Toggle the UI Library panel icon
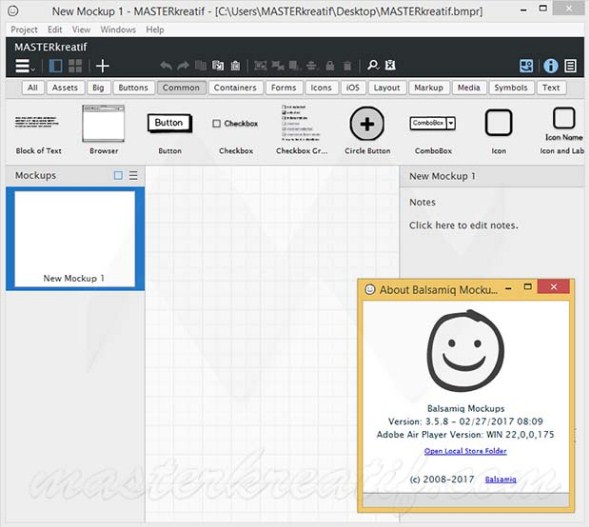Viewport: 589px width, 527px height. pos(526,66)
